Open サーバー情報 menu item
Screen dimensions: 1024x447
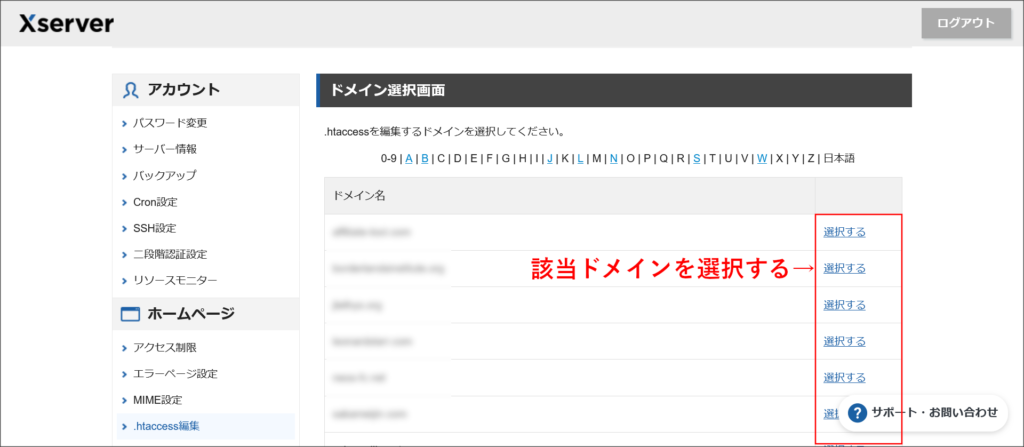point(165,149)
